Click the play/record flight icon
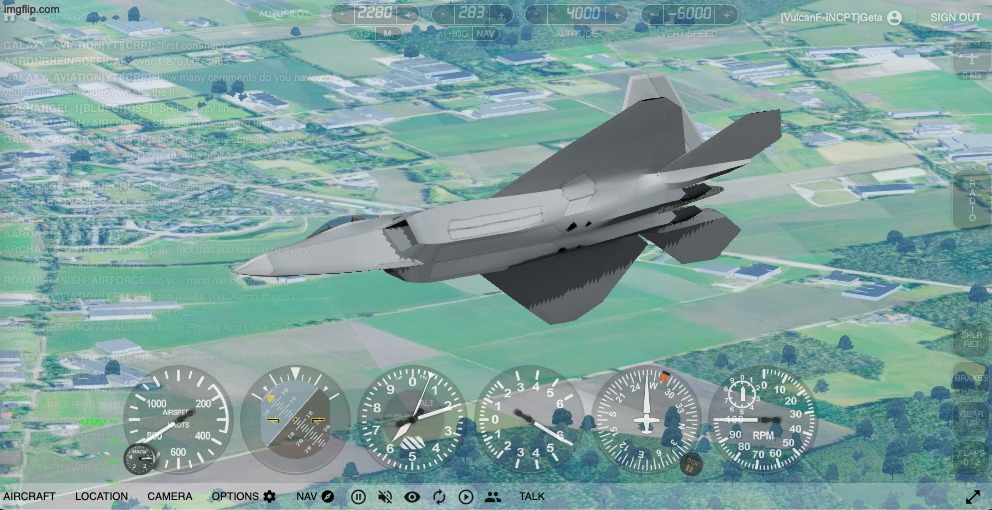 point(466,496)
